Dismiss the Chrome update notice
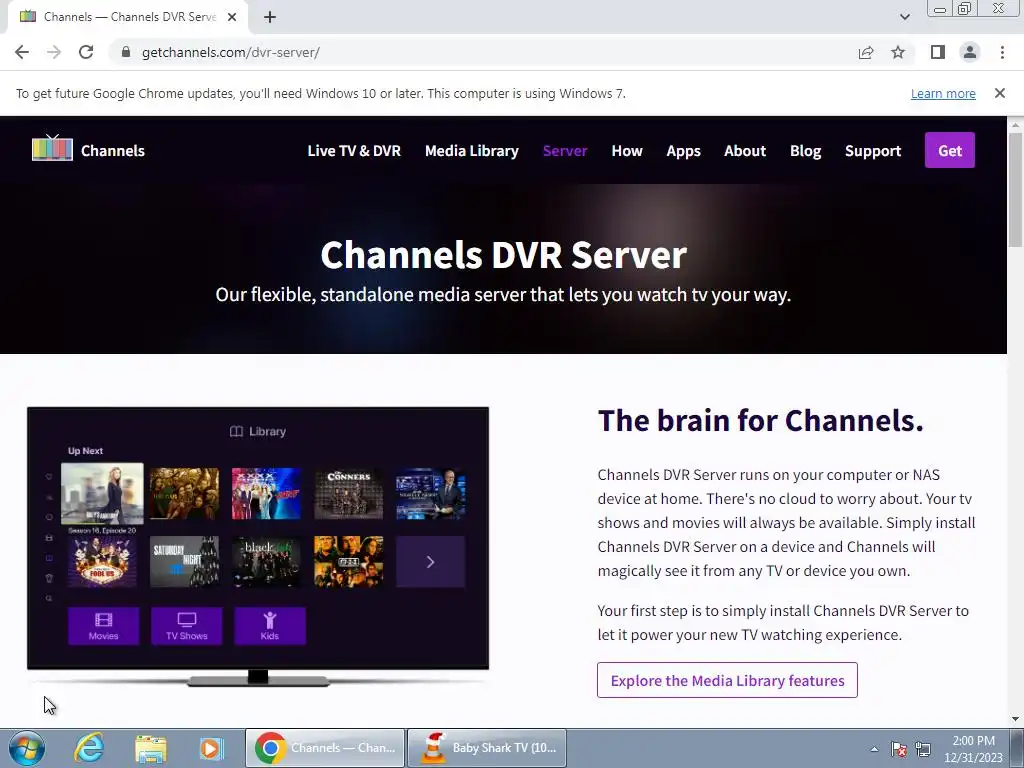 [1000, 93]
